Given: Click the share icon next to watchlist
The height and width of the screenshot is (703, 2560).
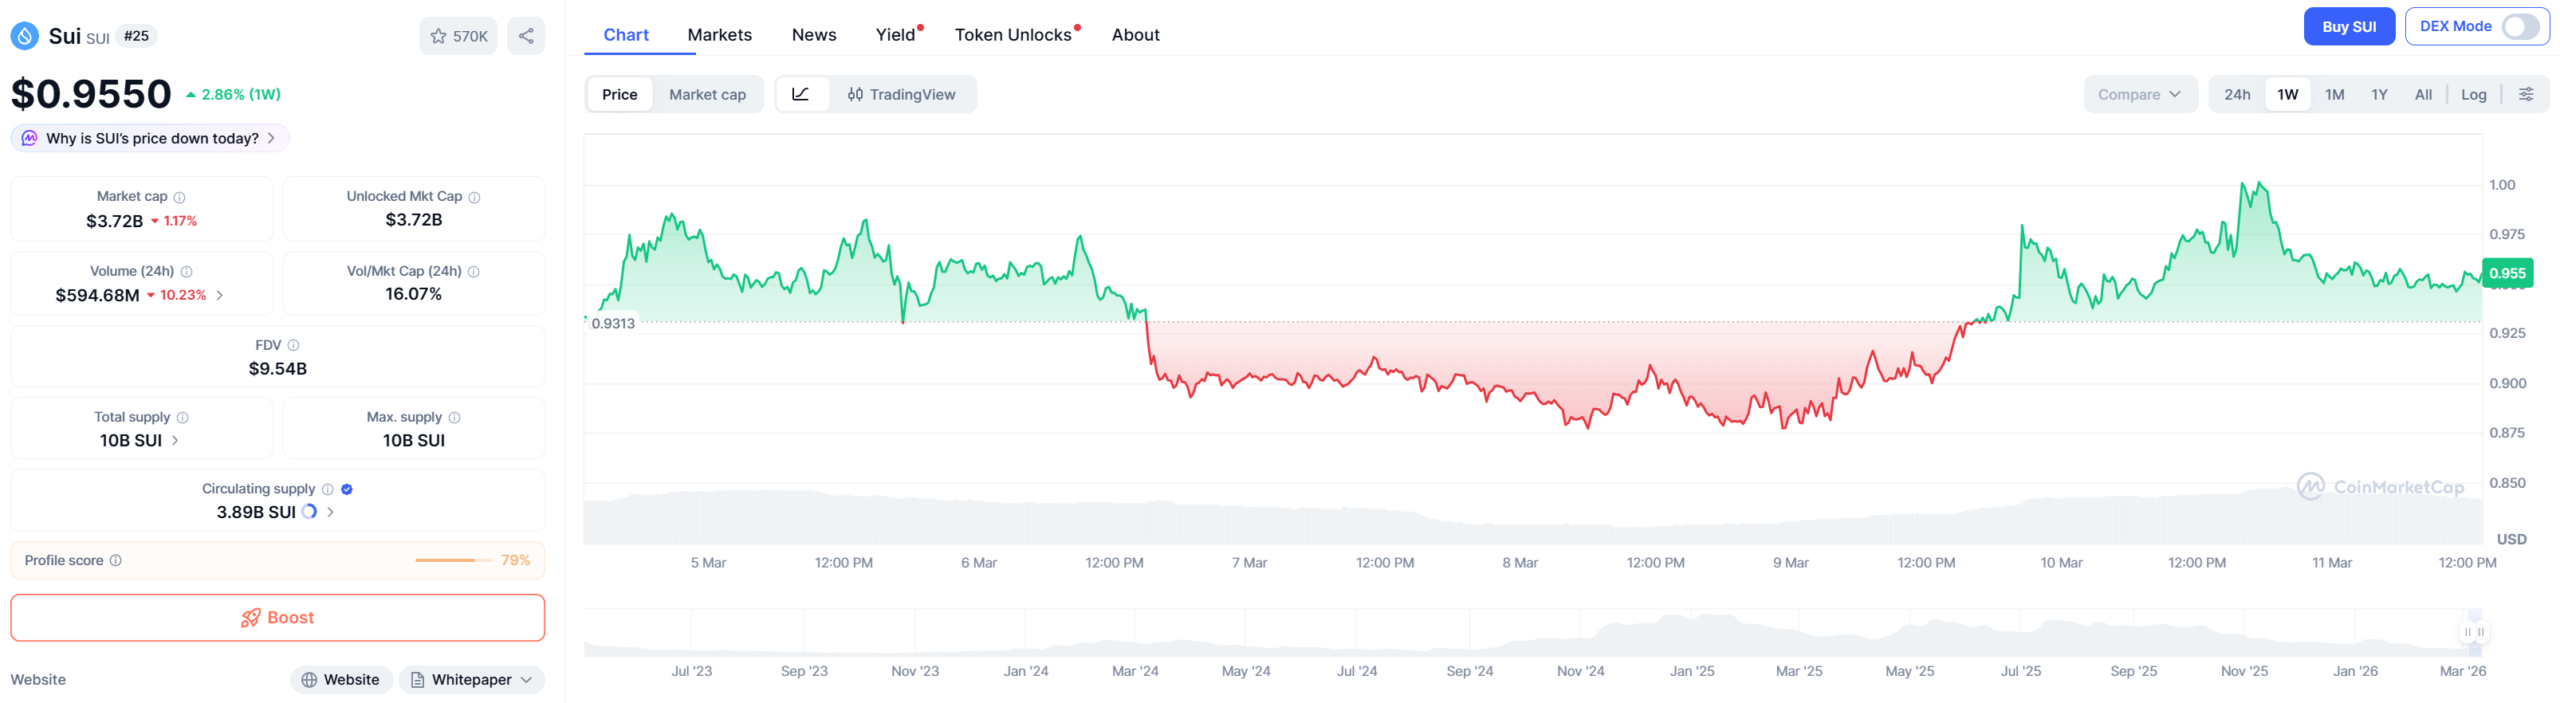Looking at the screenshot, I should [x=525, y=36].
